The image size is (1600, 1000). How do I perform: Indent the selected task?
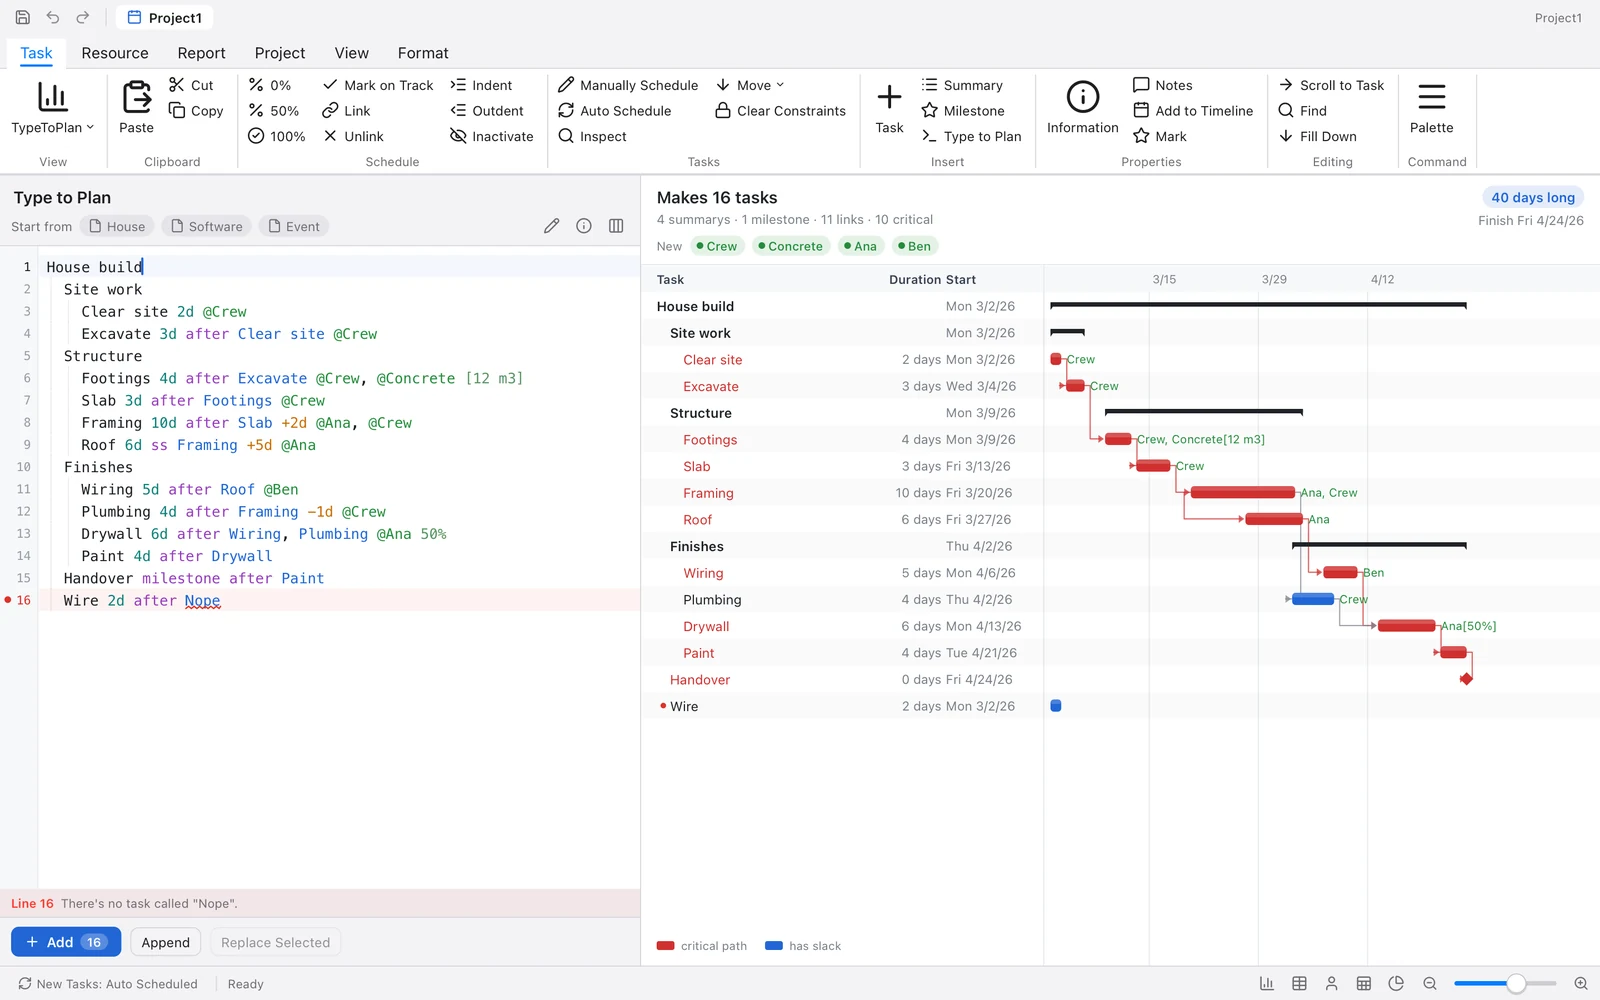click(x=481, y=85)
